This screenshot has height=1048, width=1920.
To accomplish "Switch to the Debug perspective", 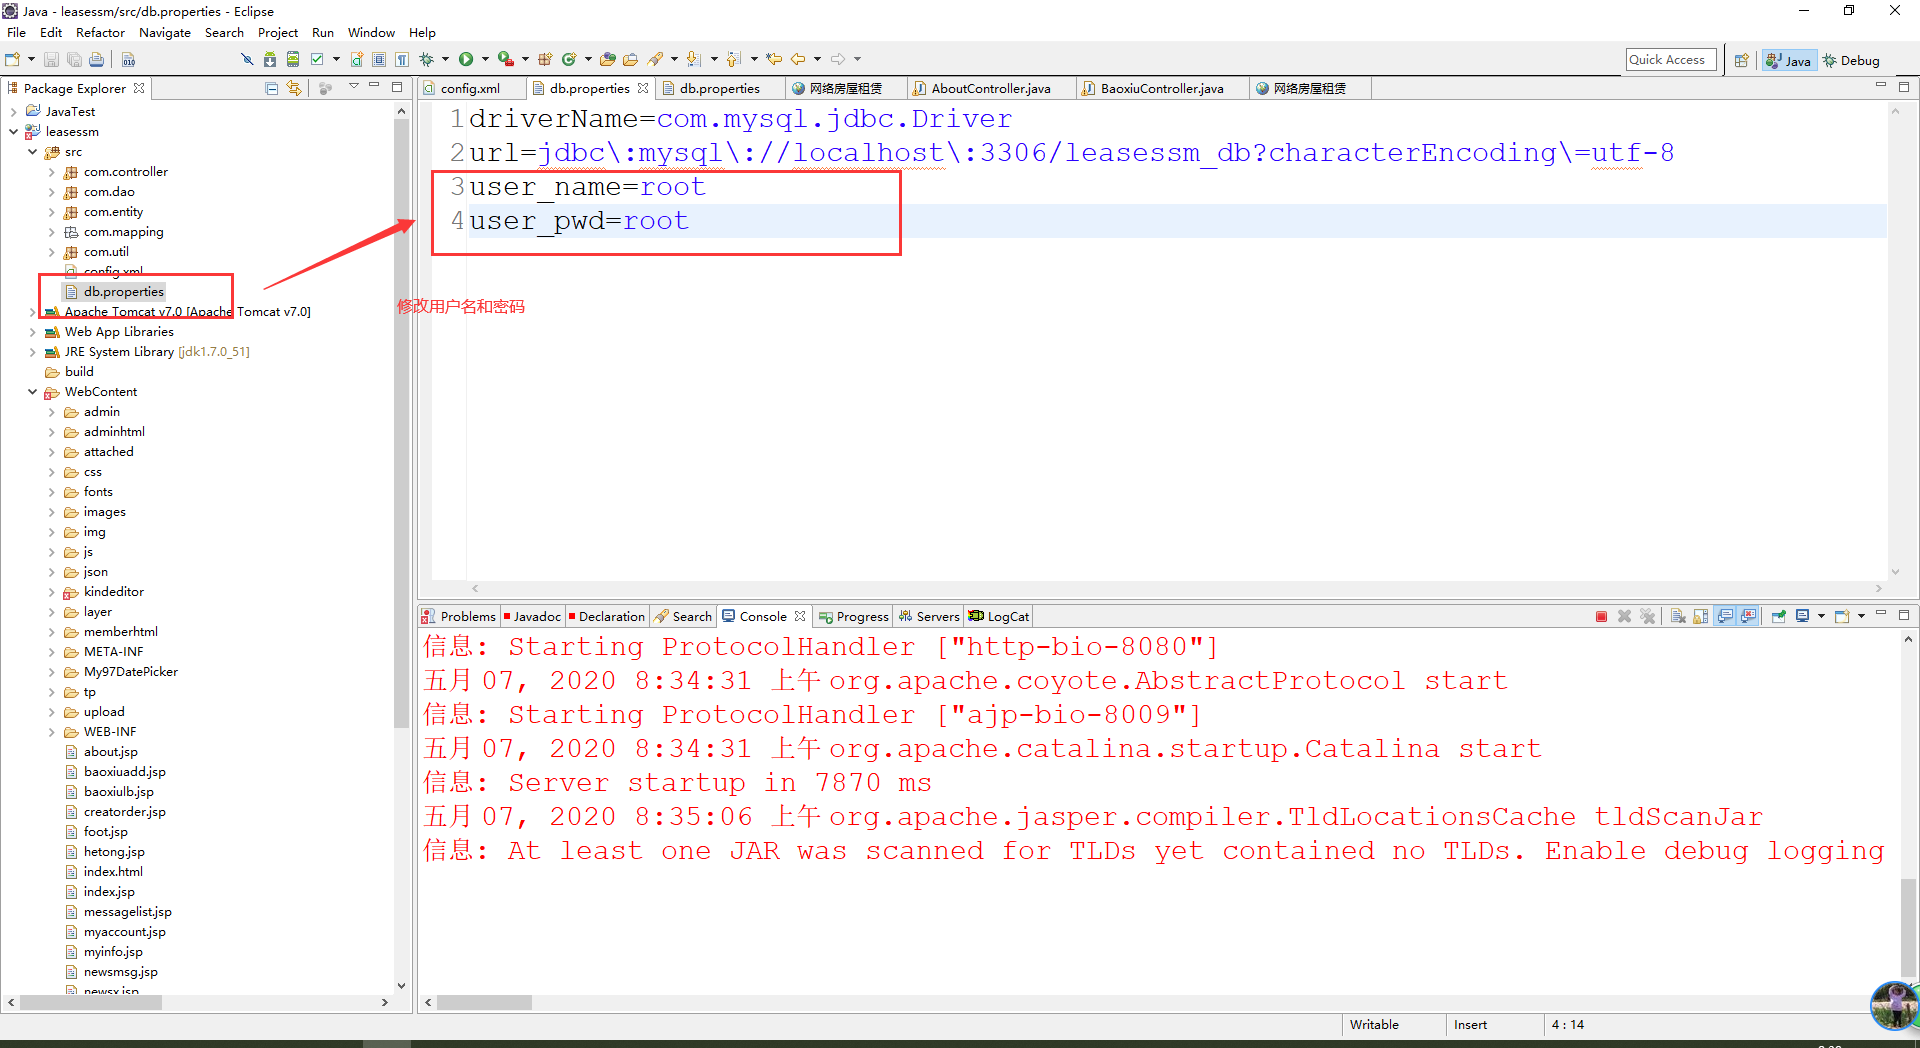I will [x=1851, y=60].
